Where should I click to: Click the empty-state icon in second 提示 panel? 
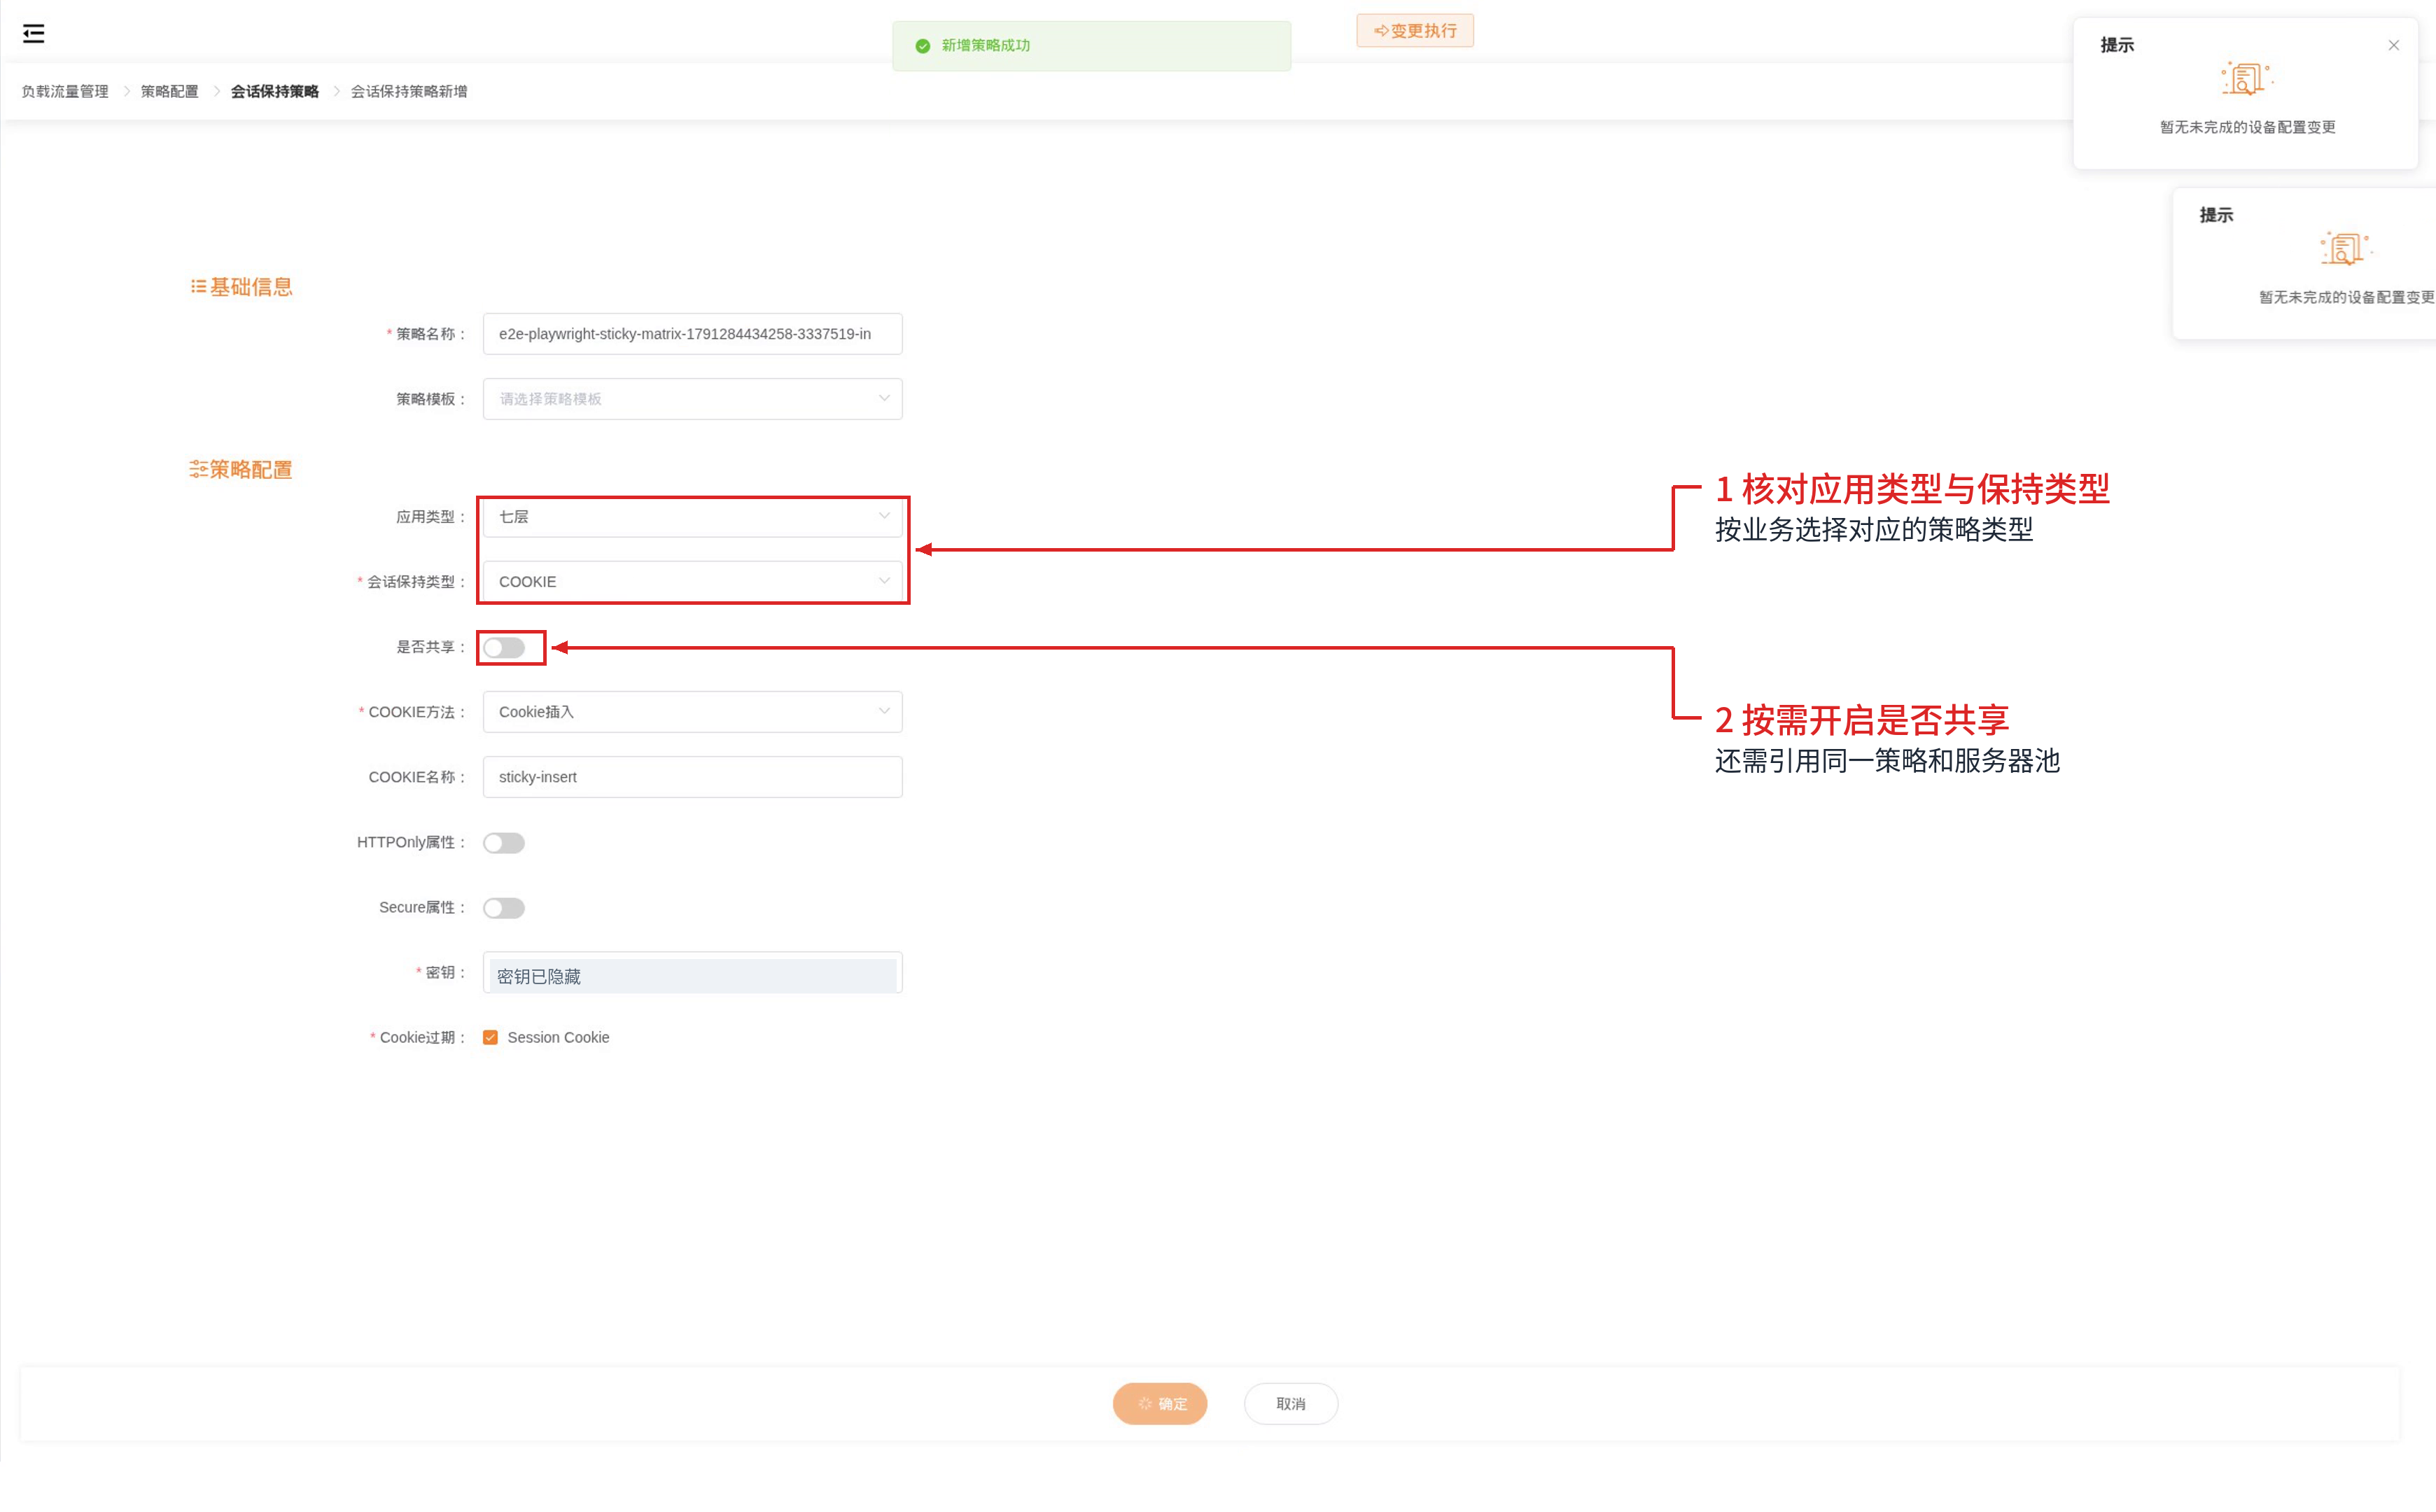(2345, 249)
